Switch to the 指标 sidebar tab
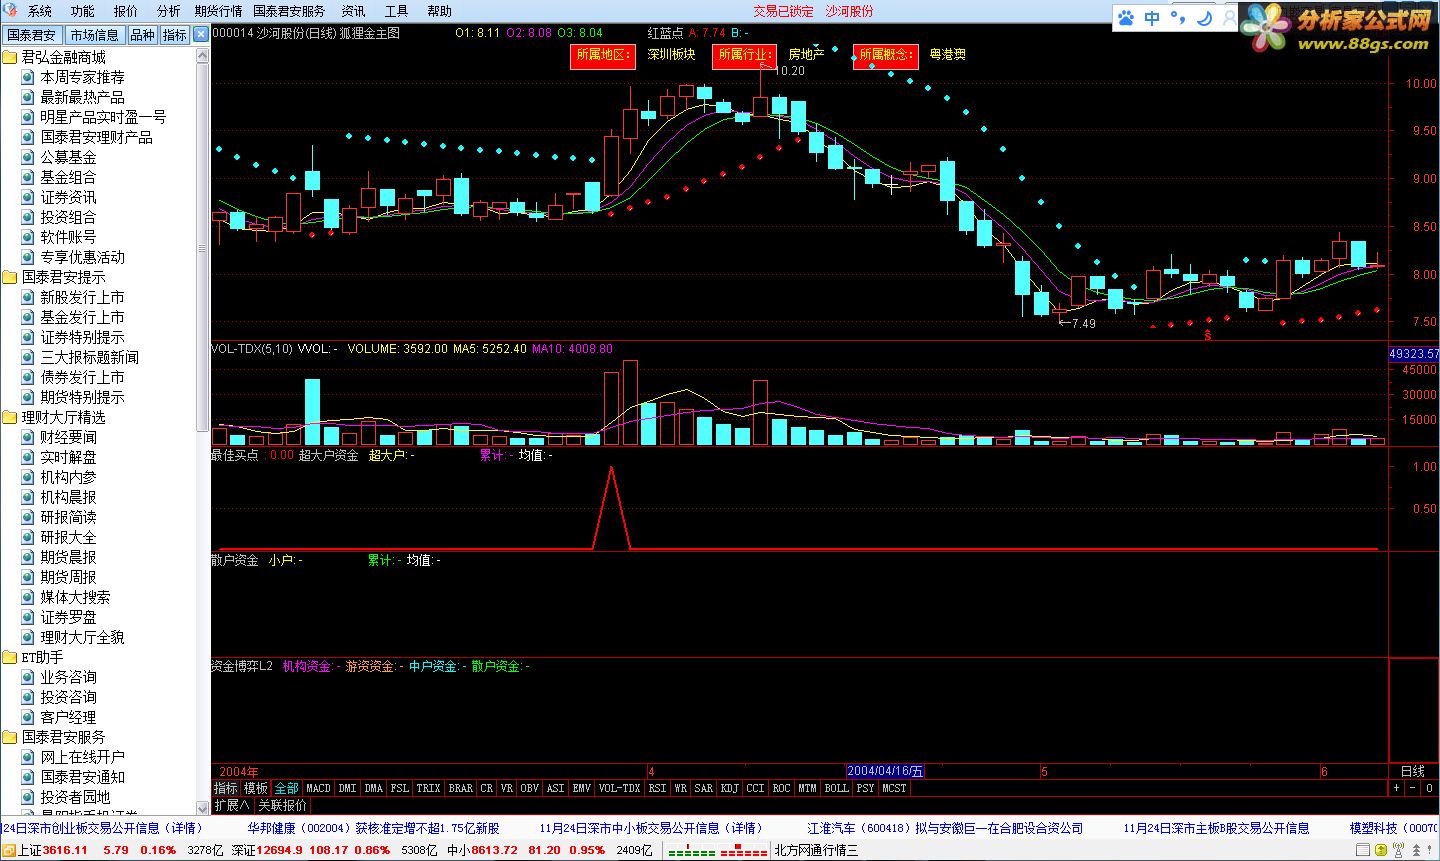The height and width of the screenshot is (861, 1440). coord(174,35)
